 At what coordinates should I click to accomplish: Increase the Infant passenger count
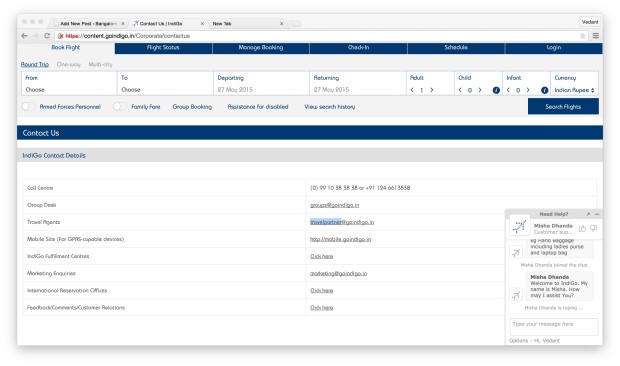pos(528,90)
